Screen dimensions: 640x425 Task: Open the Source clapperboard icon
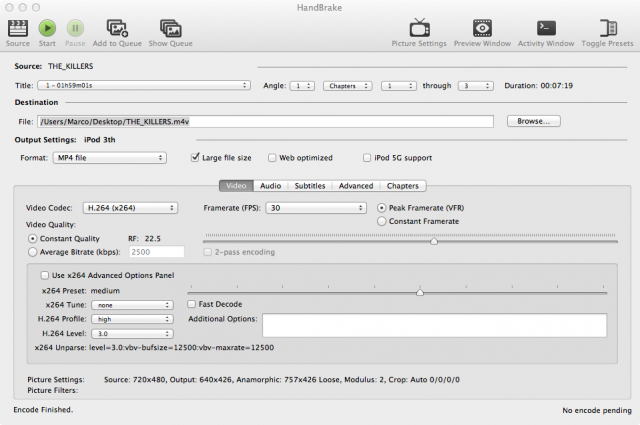pos(18,29)
